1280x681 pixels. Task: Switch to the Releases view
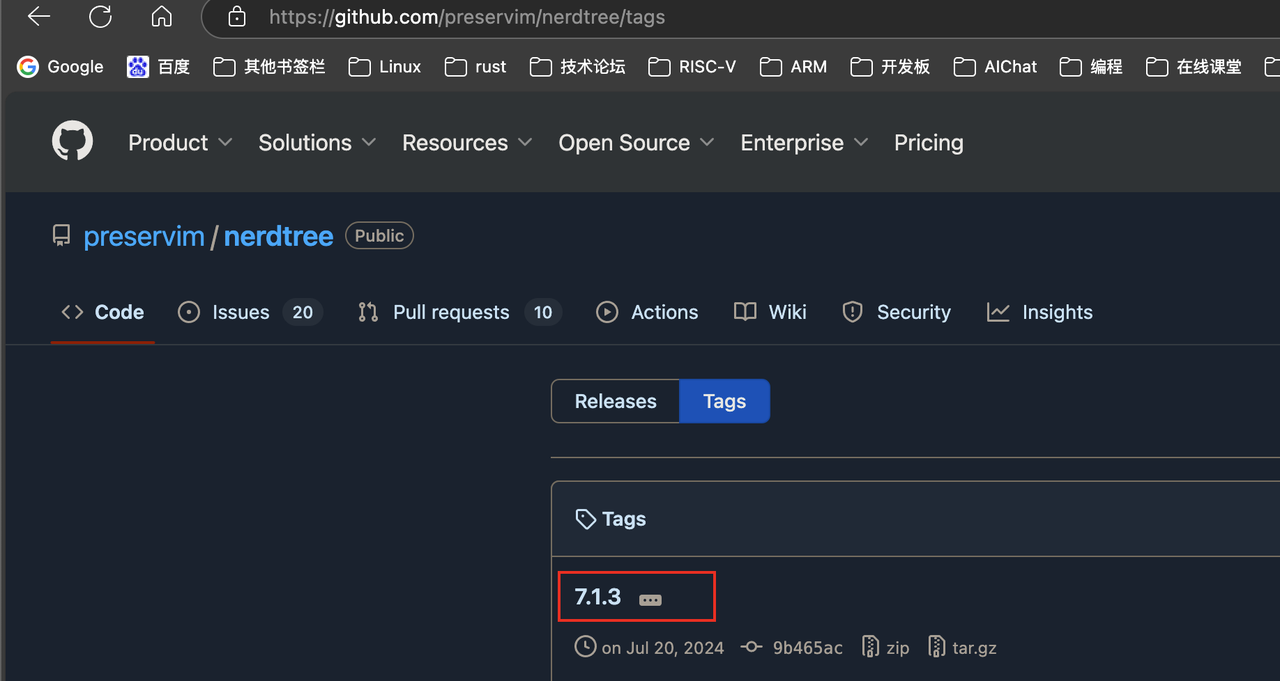click(x=615, y=401)
